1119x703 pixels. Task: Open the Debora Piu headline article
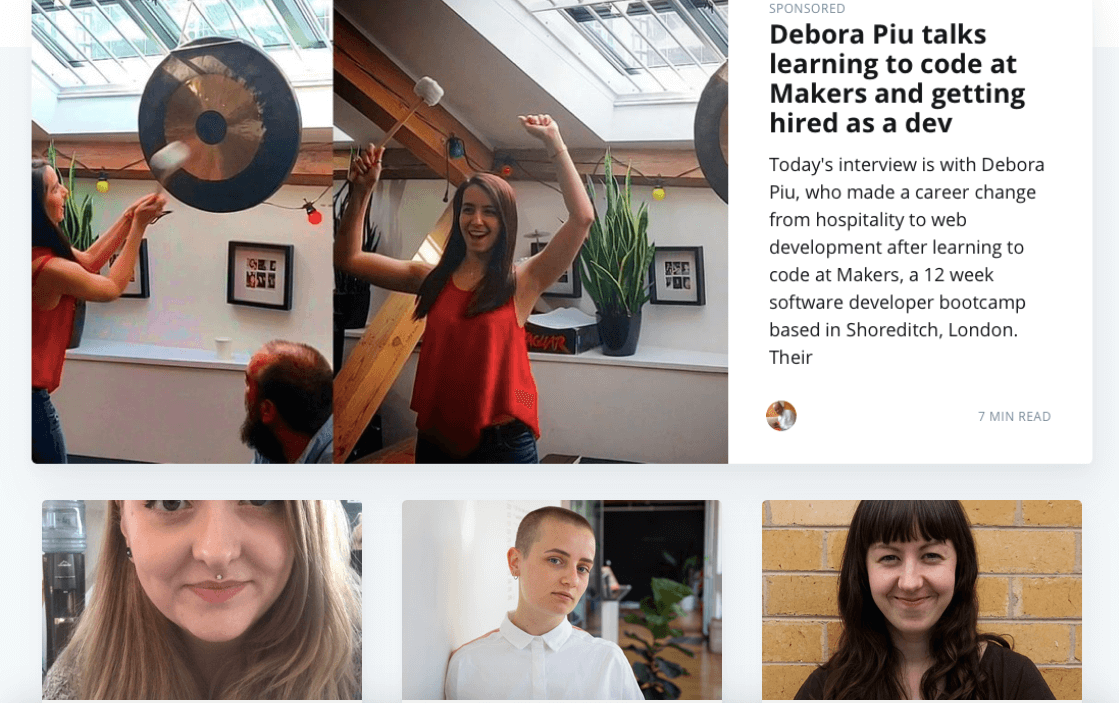897,79
